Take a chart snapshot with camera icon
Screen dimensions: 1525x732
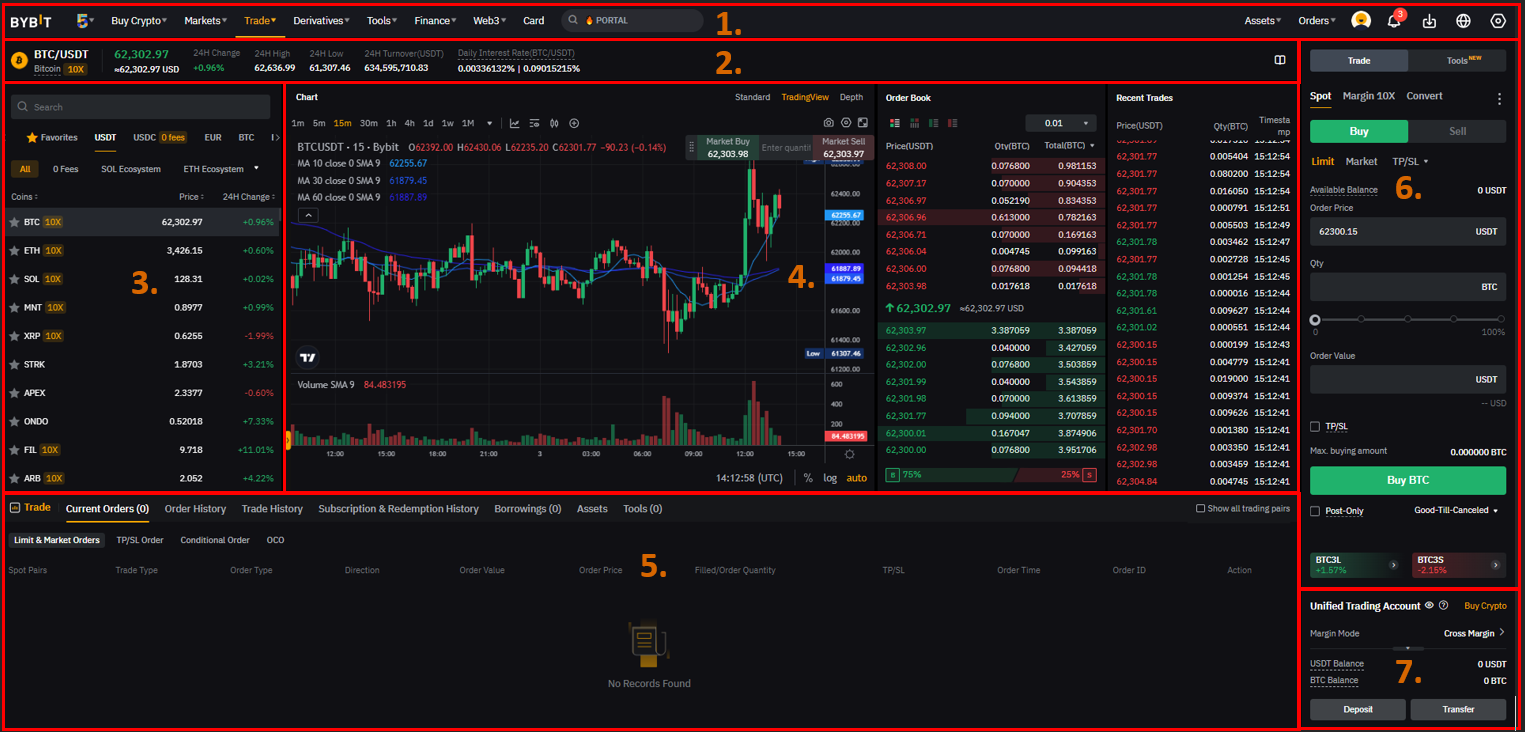[828, 123]
